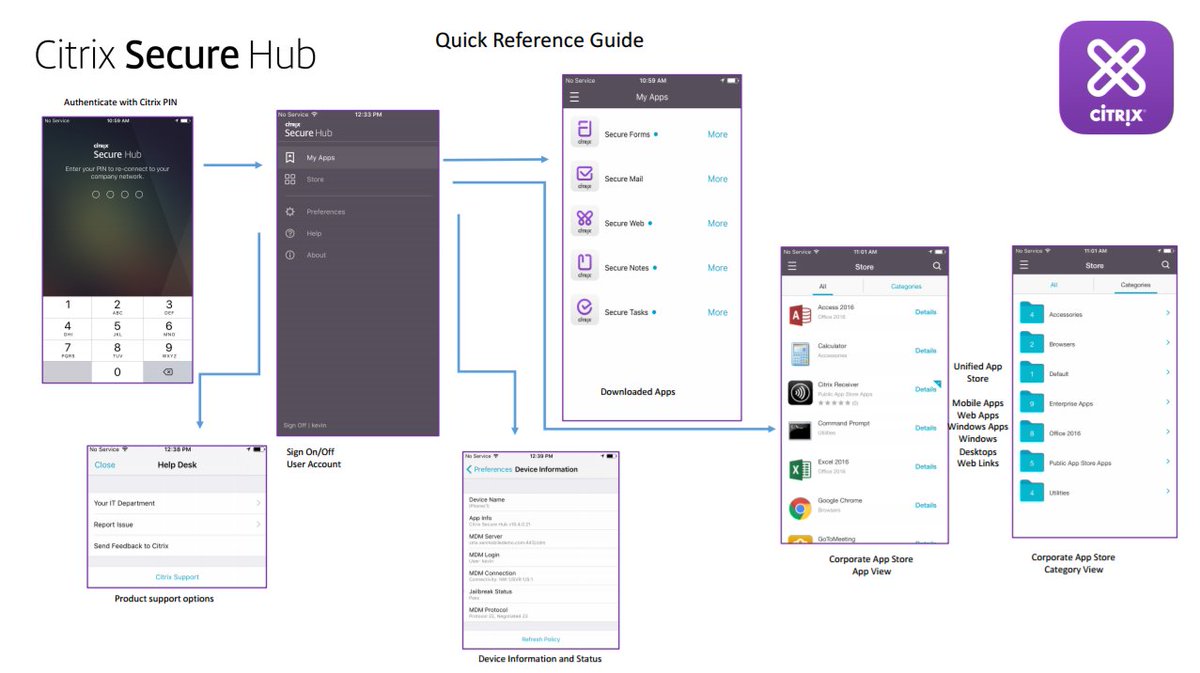Click Details for Google Chrome
Screen dimensions: 1200x673
(926, 505)
